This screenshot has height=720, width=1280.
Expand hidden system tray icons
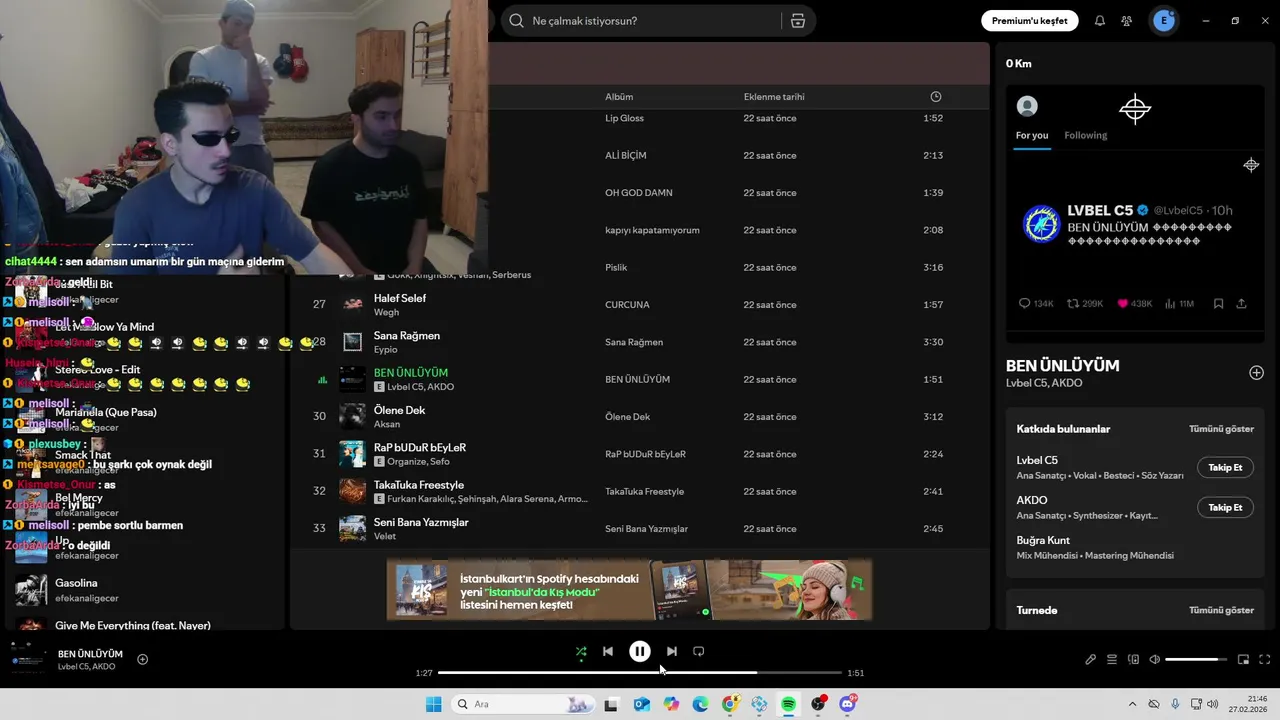[x=1132, y=704]
